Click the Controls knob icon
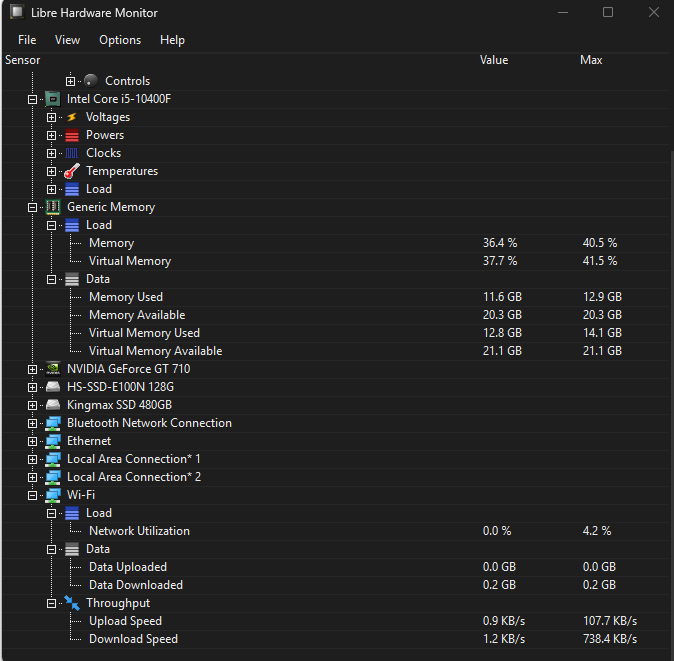Image resolution: width=674 pixels, height=661 pixels. 91,81
